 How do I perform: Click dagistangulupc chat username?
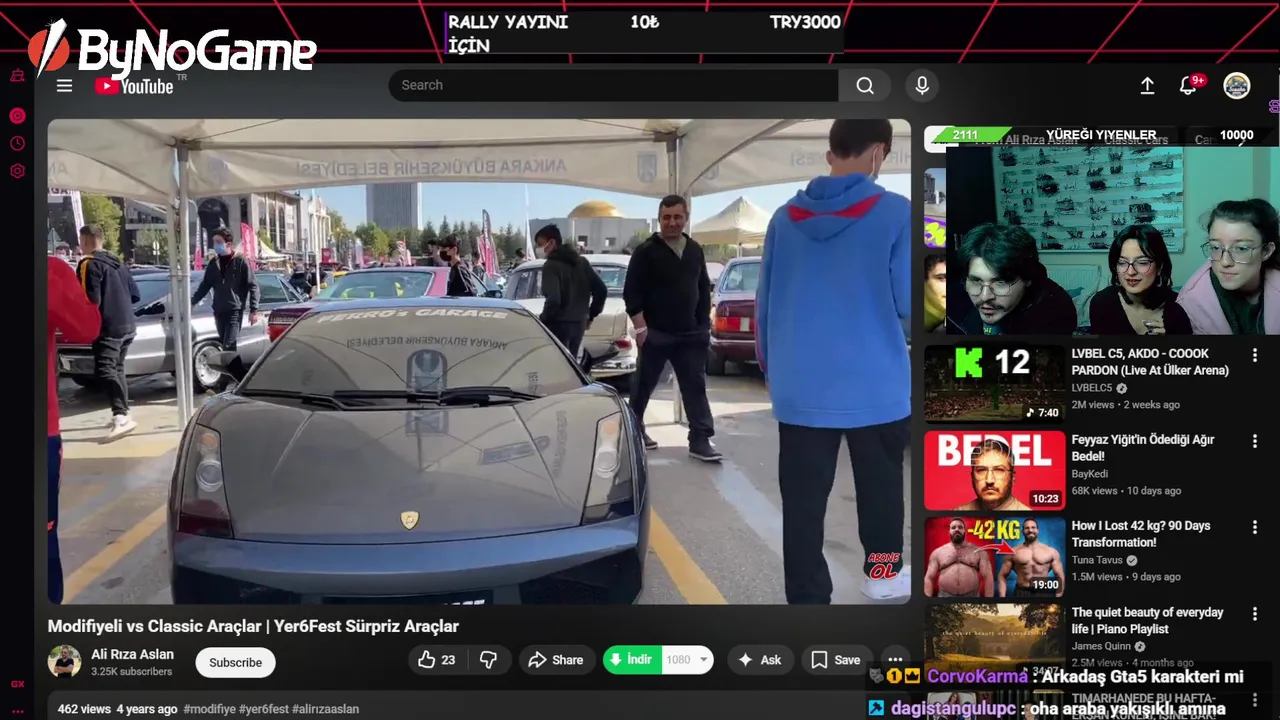(953, 708)
